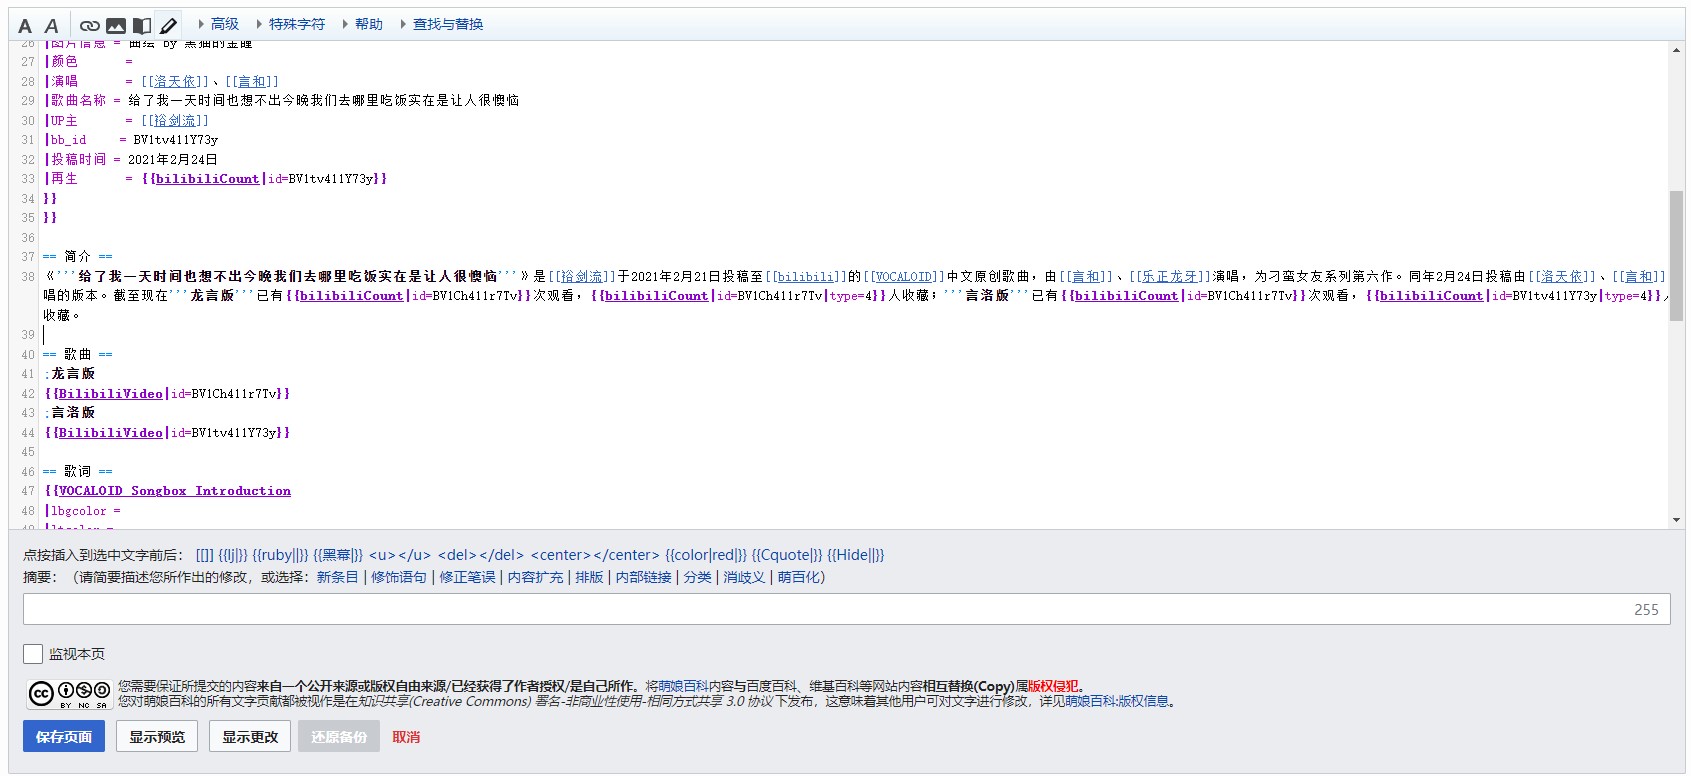Click the 显示预览 button

[157, 737]
